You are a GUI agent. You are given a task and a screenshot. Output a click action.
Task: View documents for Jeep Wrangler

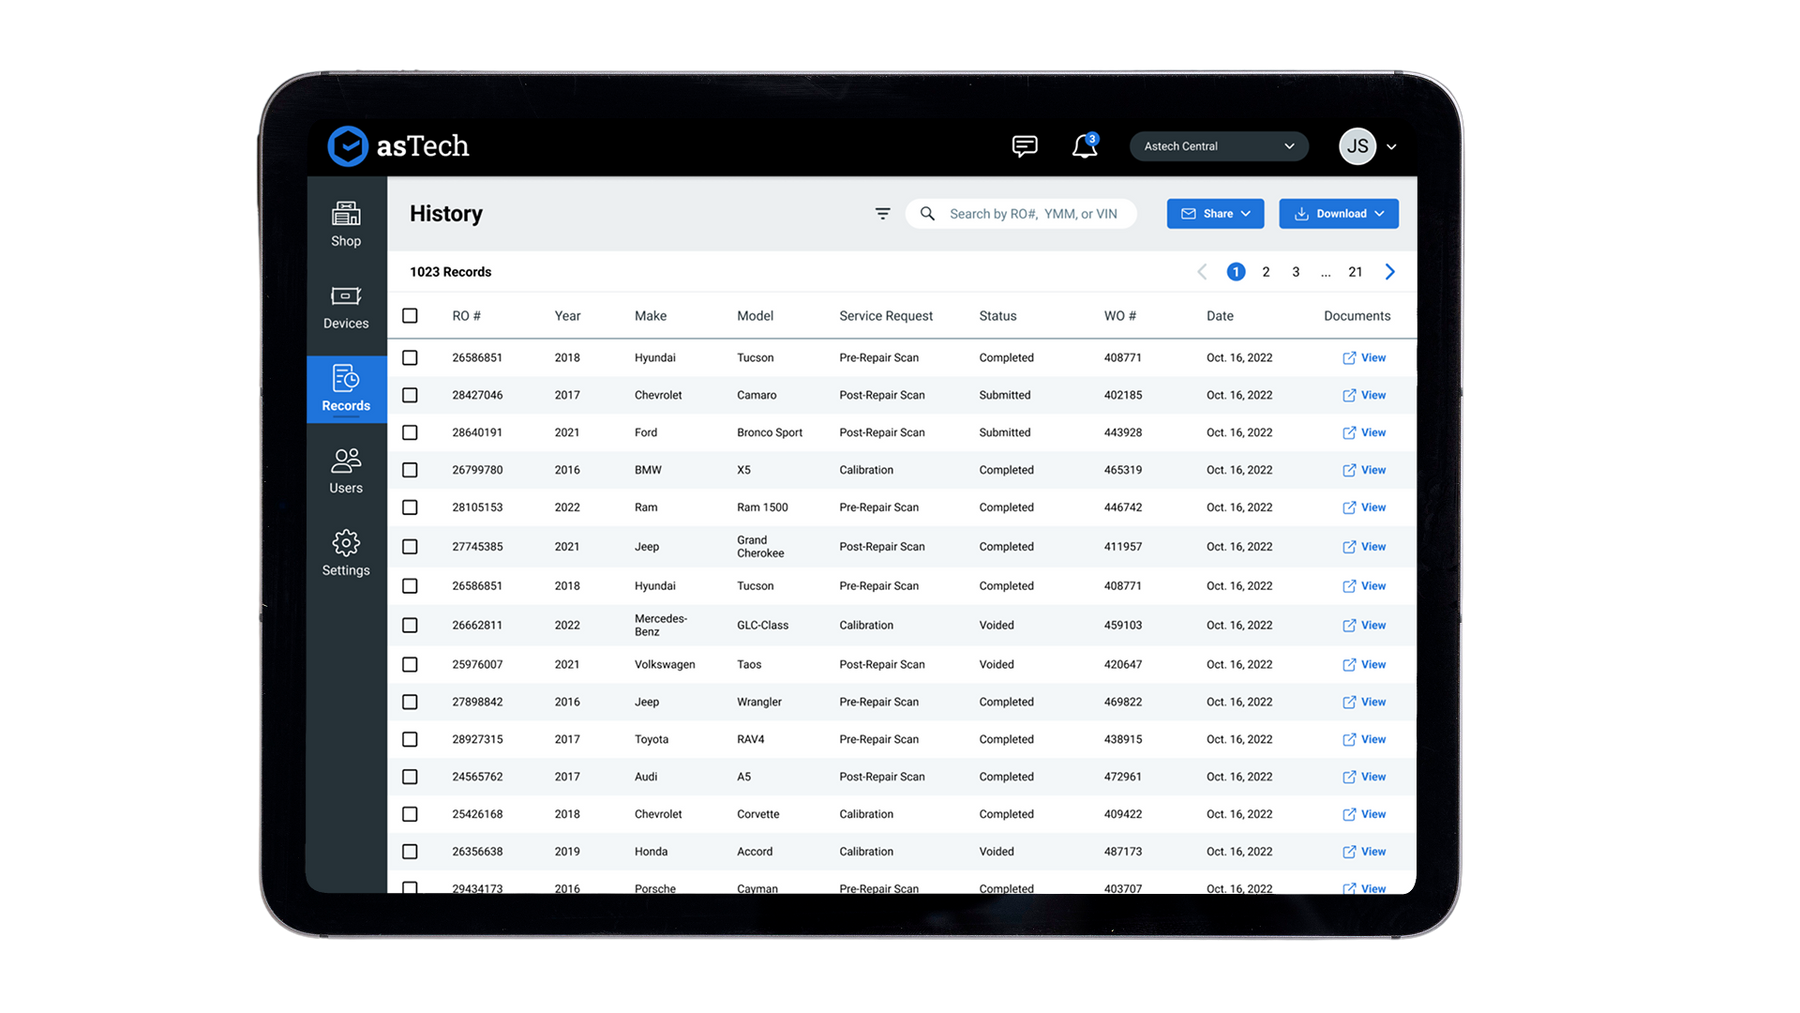click(x=1364, y=702)
